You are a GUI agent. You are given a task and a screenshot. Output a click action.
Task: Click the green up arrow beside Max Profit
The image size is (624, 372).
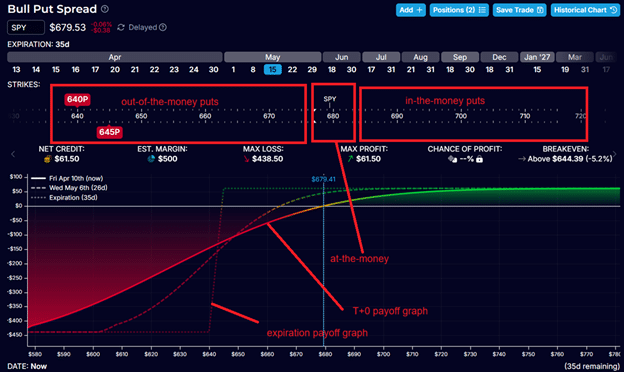tap(350, 159)
